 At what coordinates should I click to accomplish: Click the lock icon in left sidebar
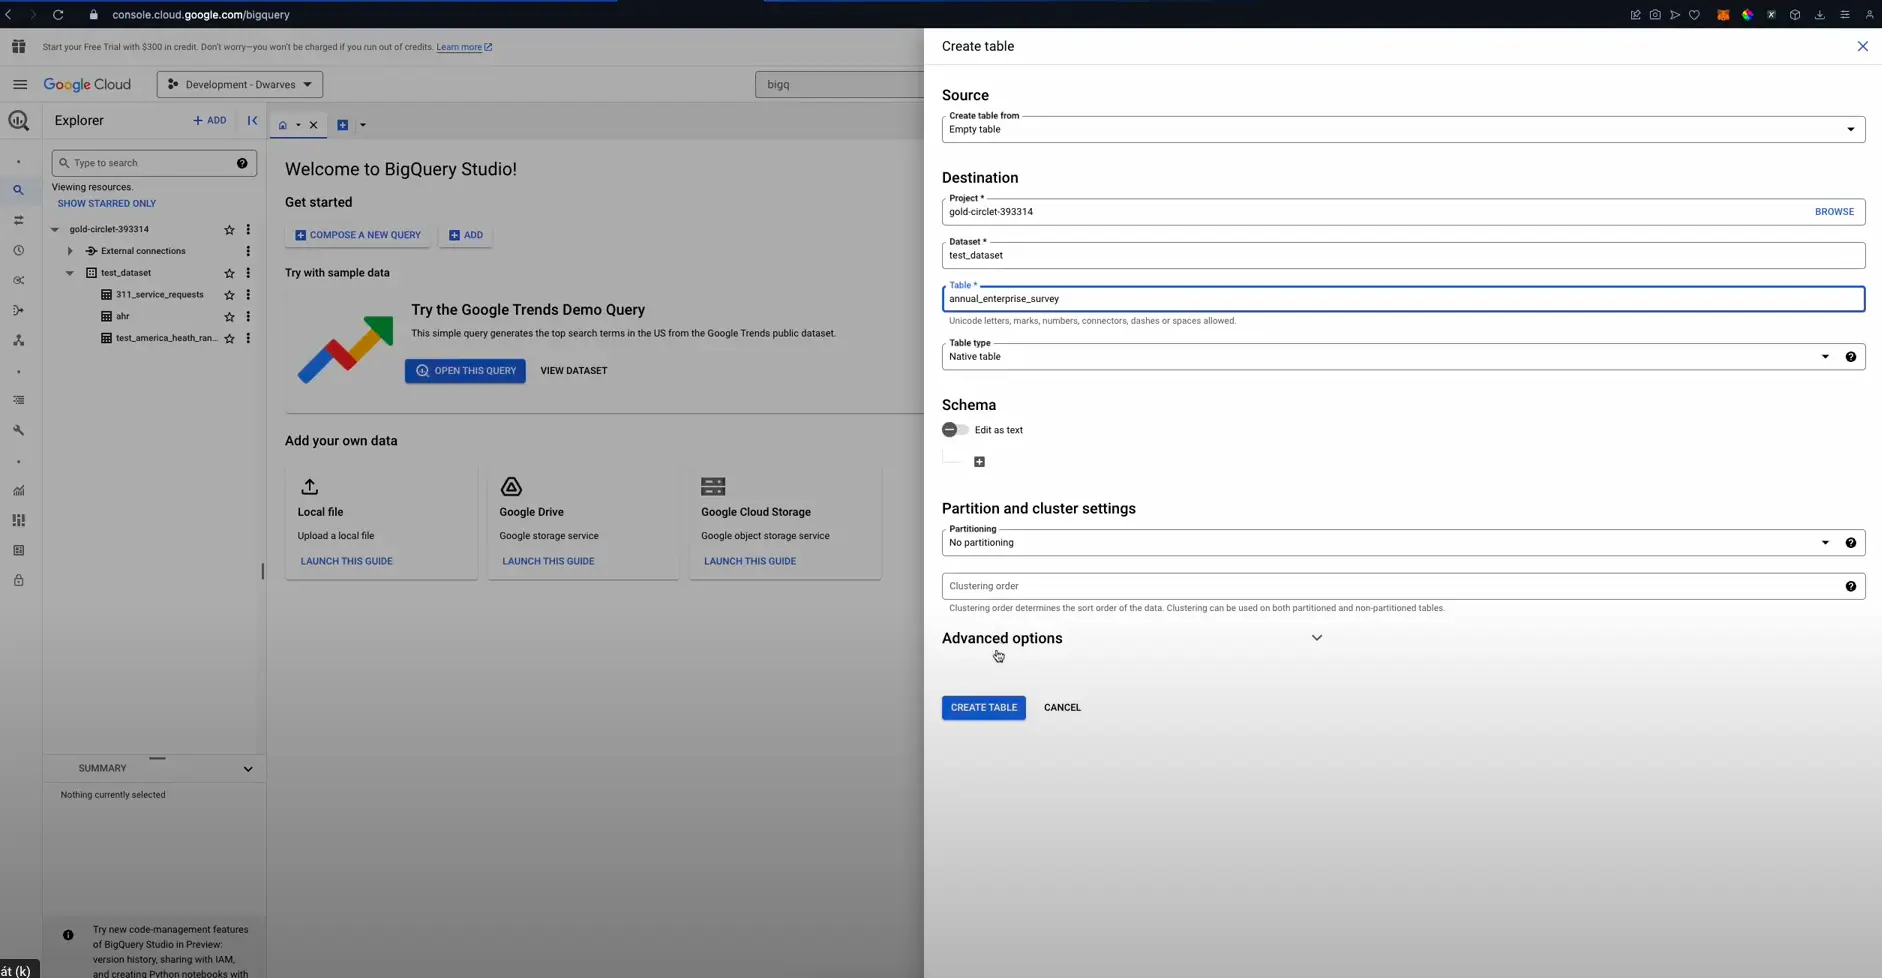point(18,580)
